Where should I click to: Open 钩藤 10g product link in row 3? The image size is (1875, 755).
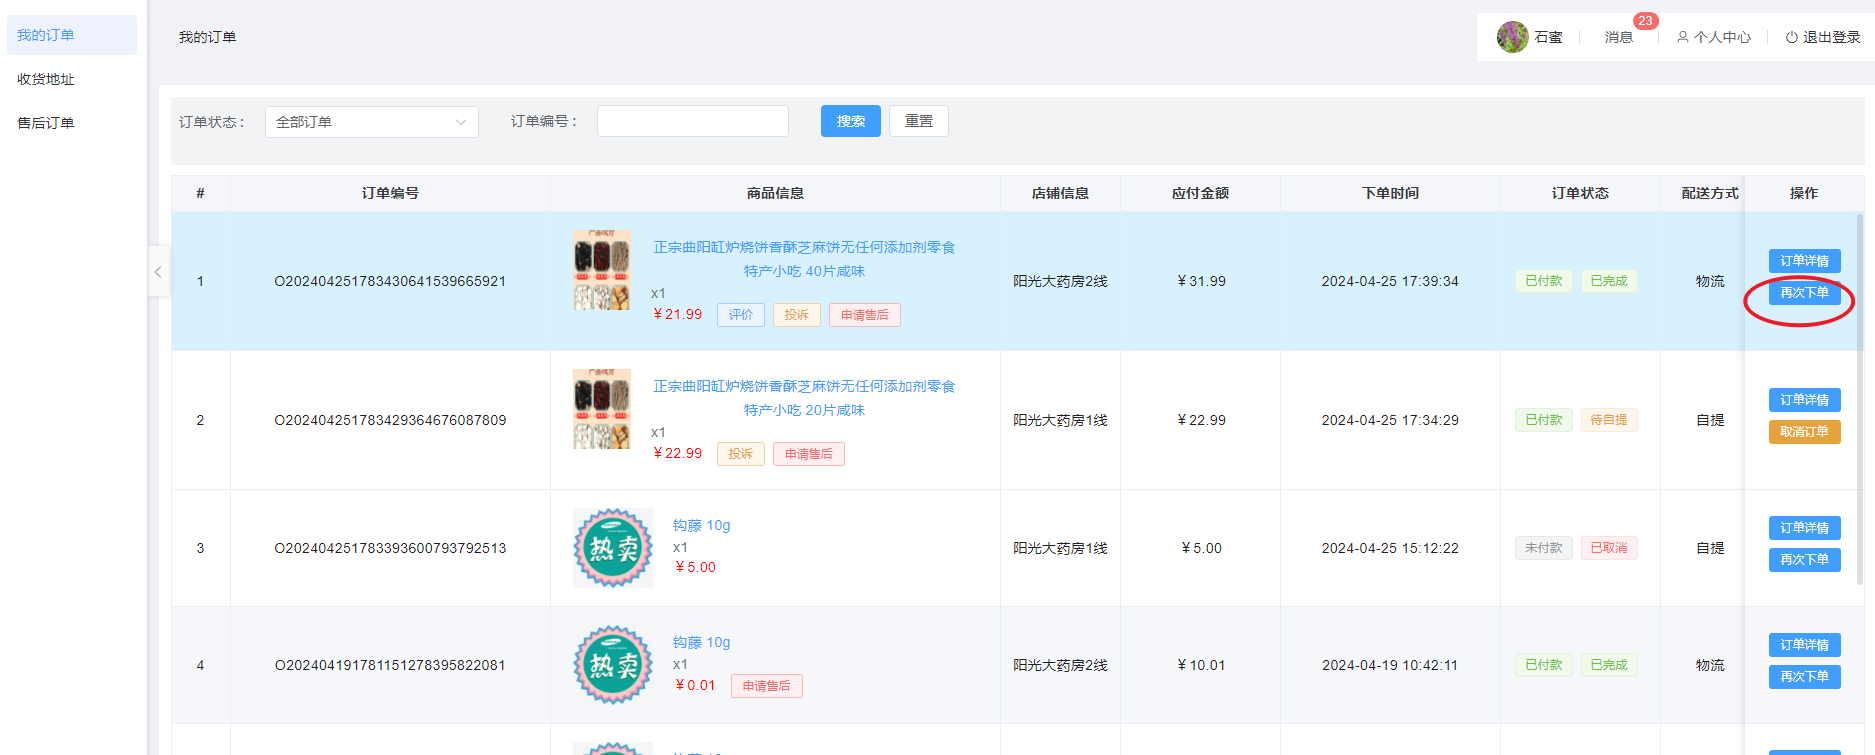point(701,525)
